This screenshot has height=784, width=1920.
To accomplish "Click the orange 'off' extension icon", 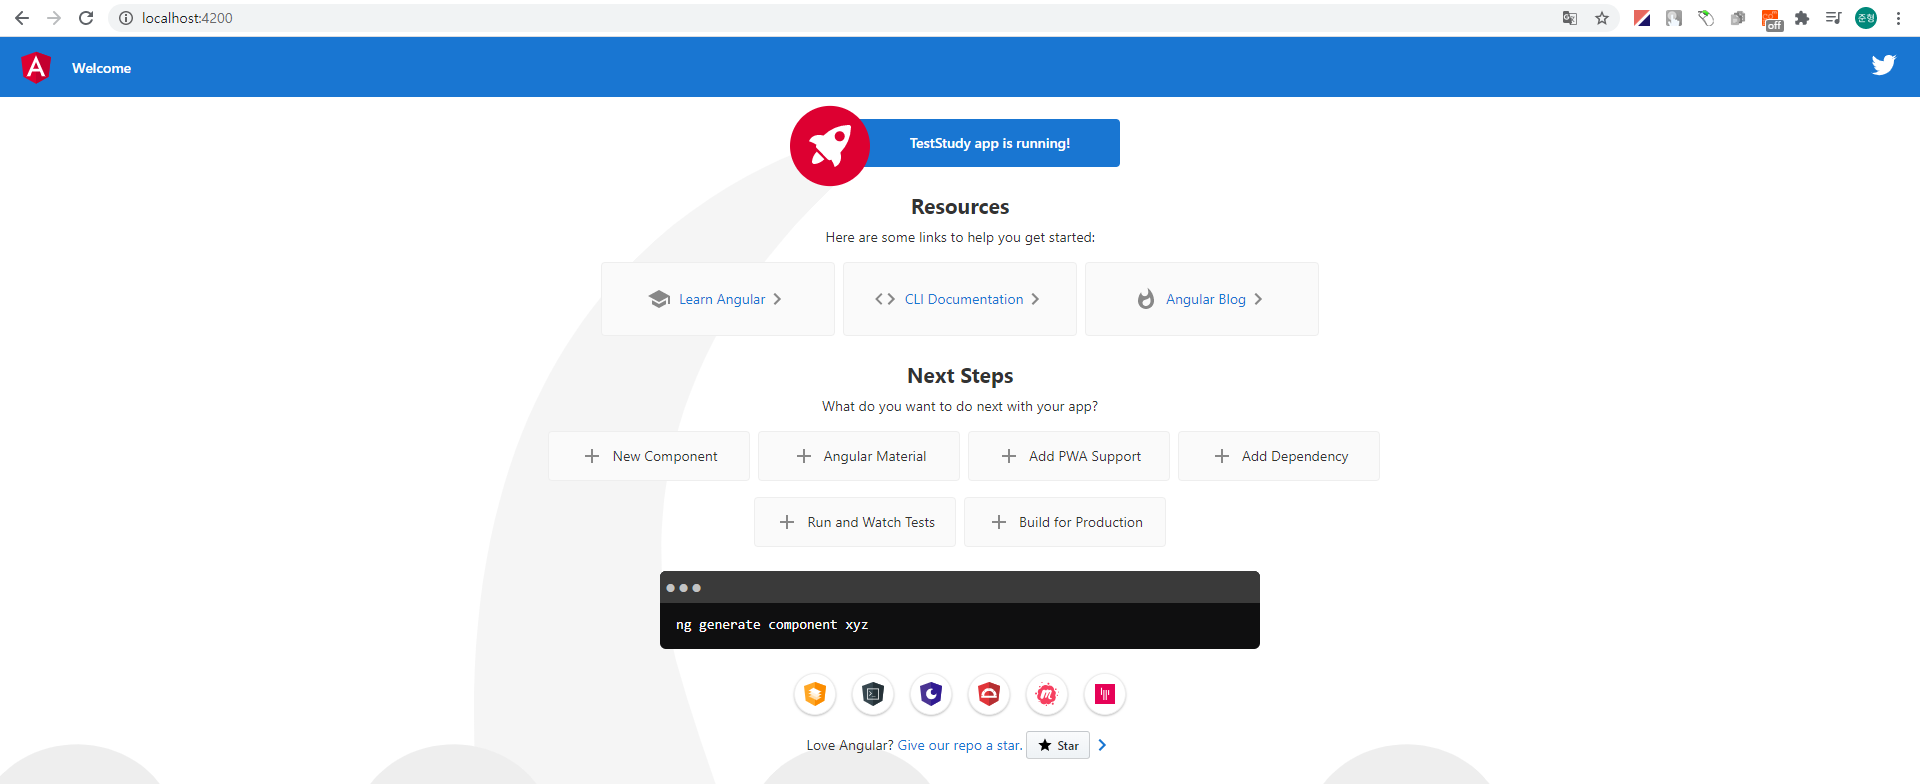I will coord(1772,20).
